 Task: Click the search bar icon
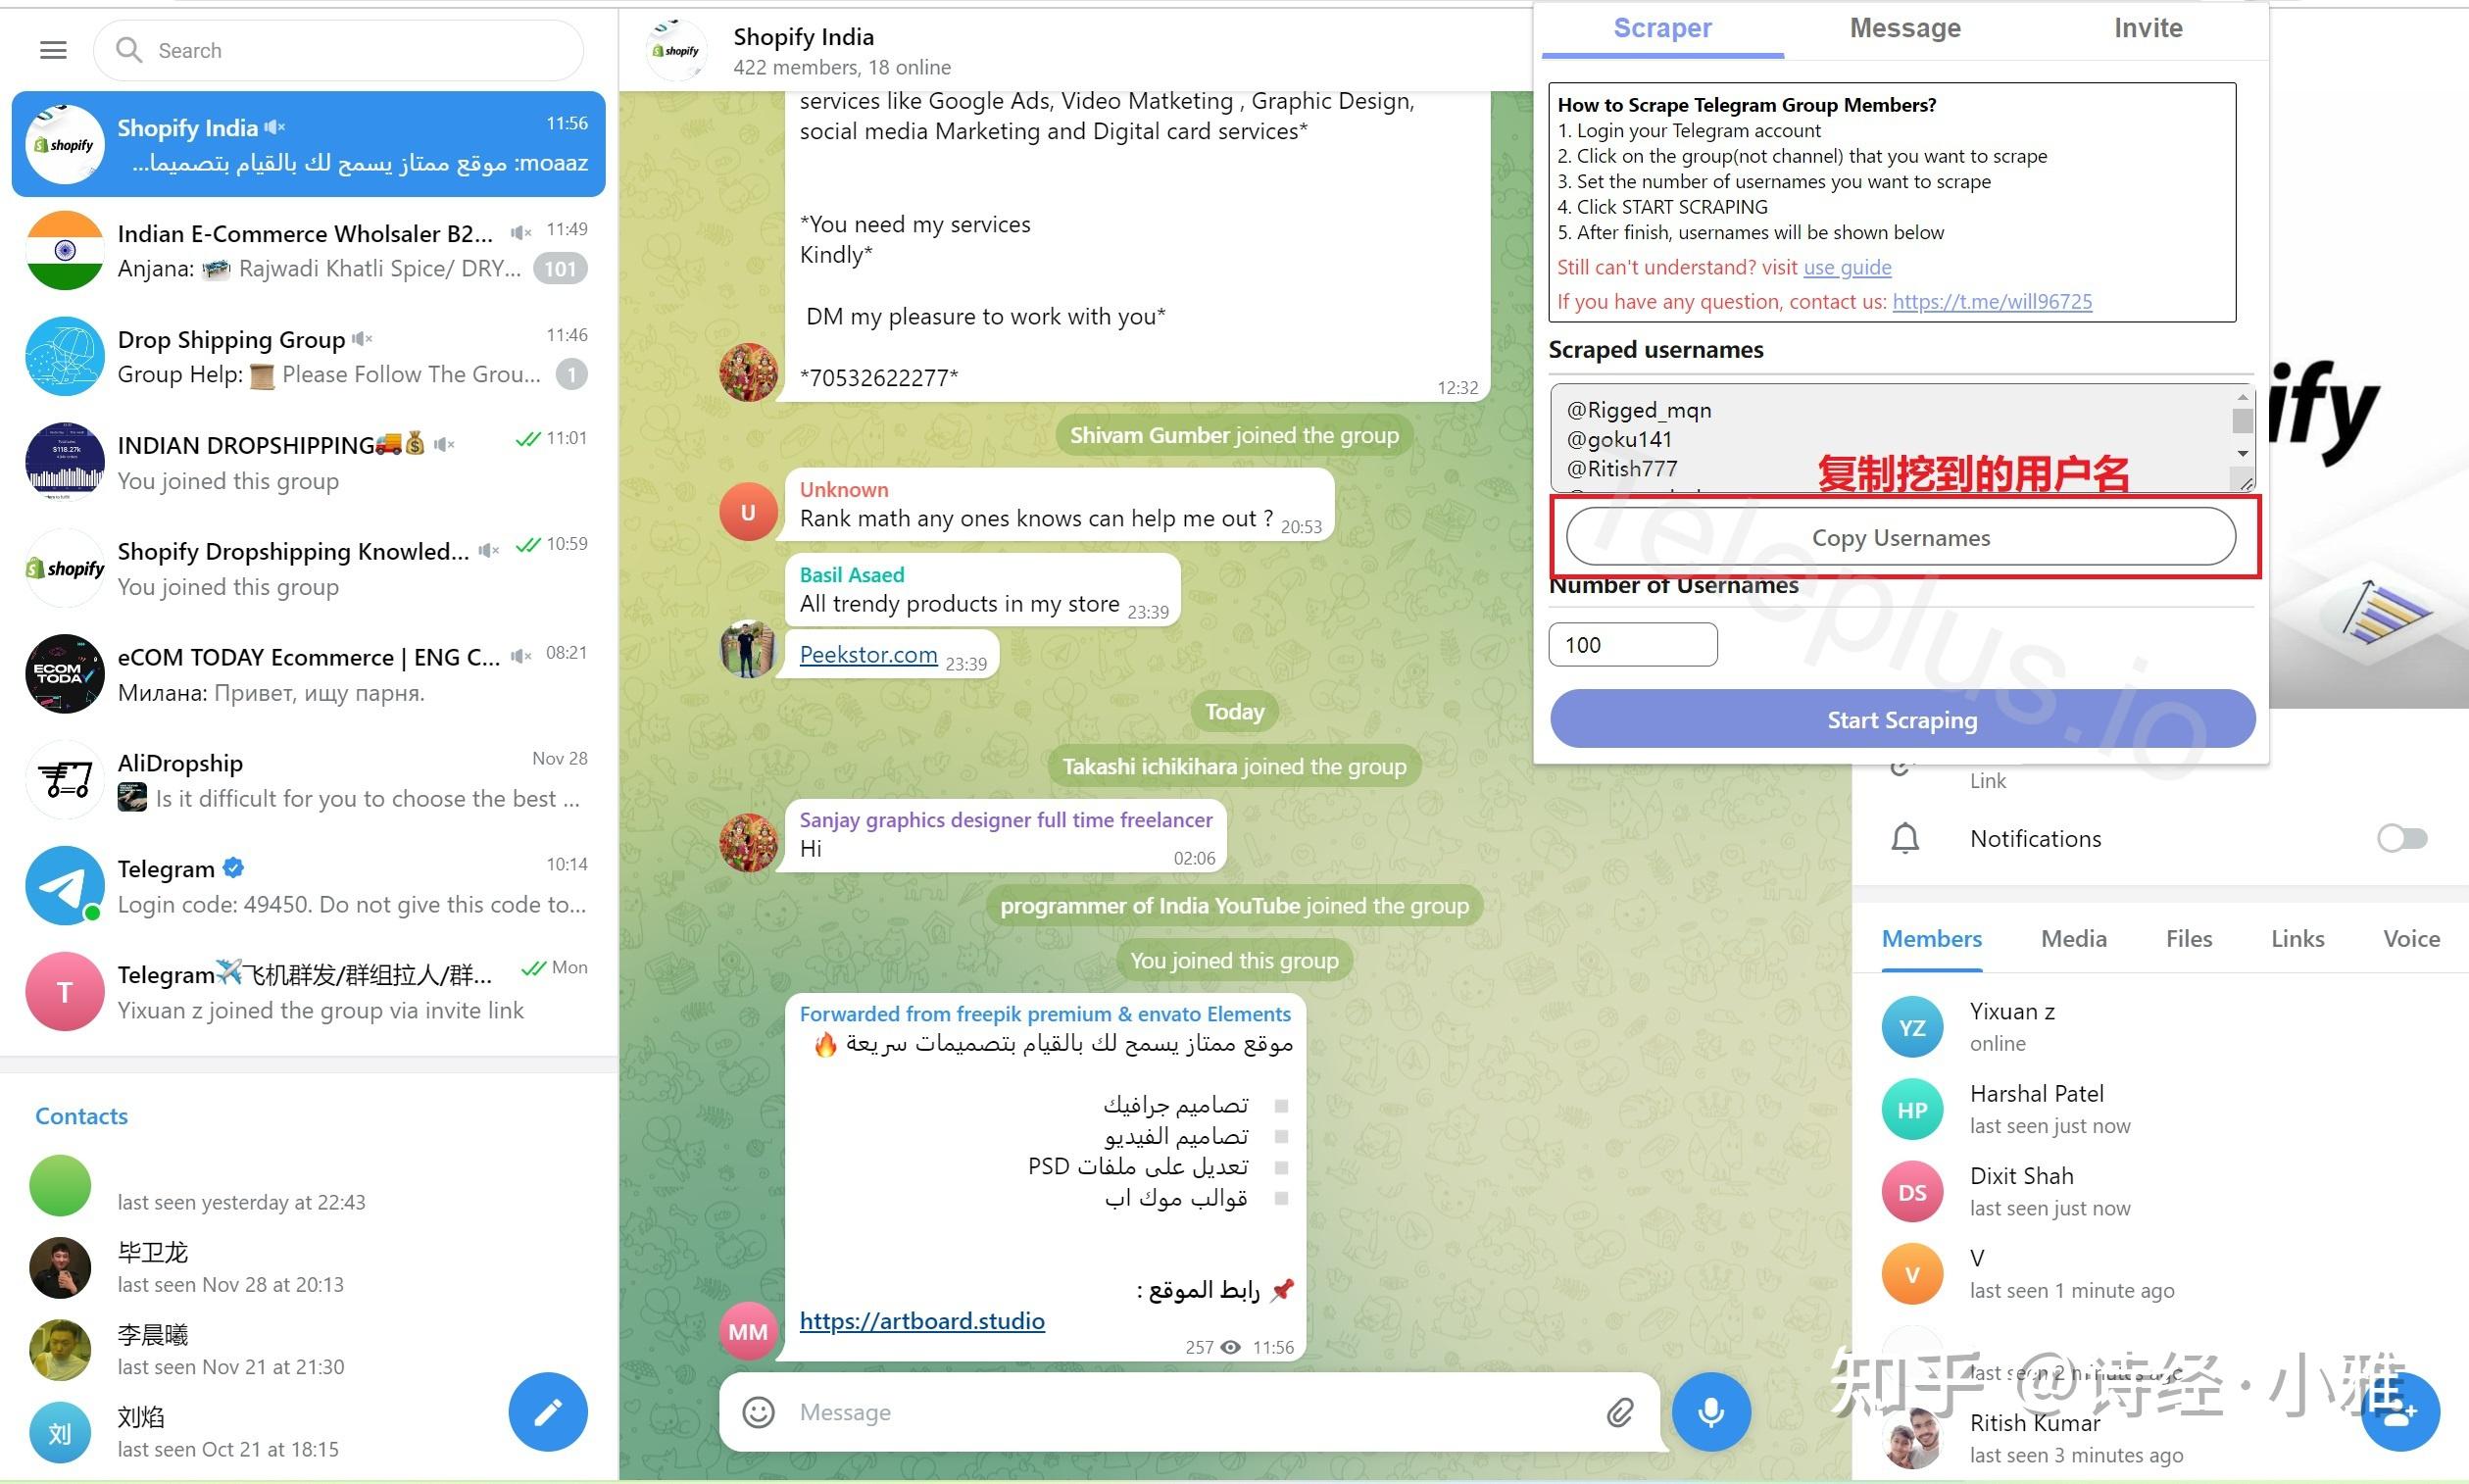[130, 49]
